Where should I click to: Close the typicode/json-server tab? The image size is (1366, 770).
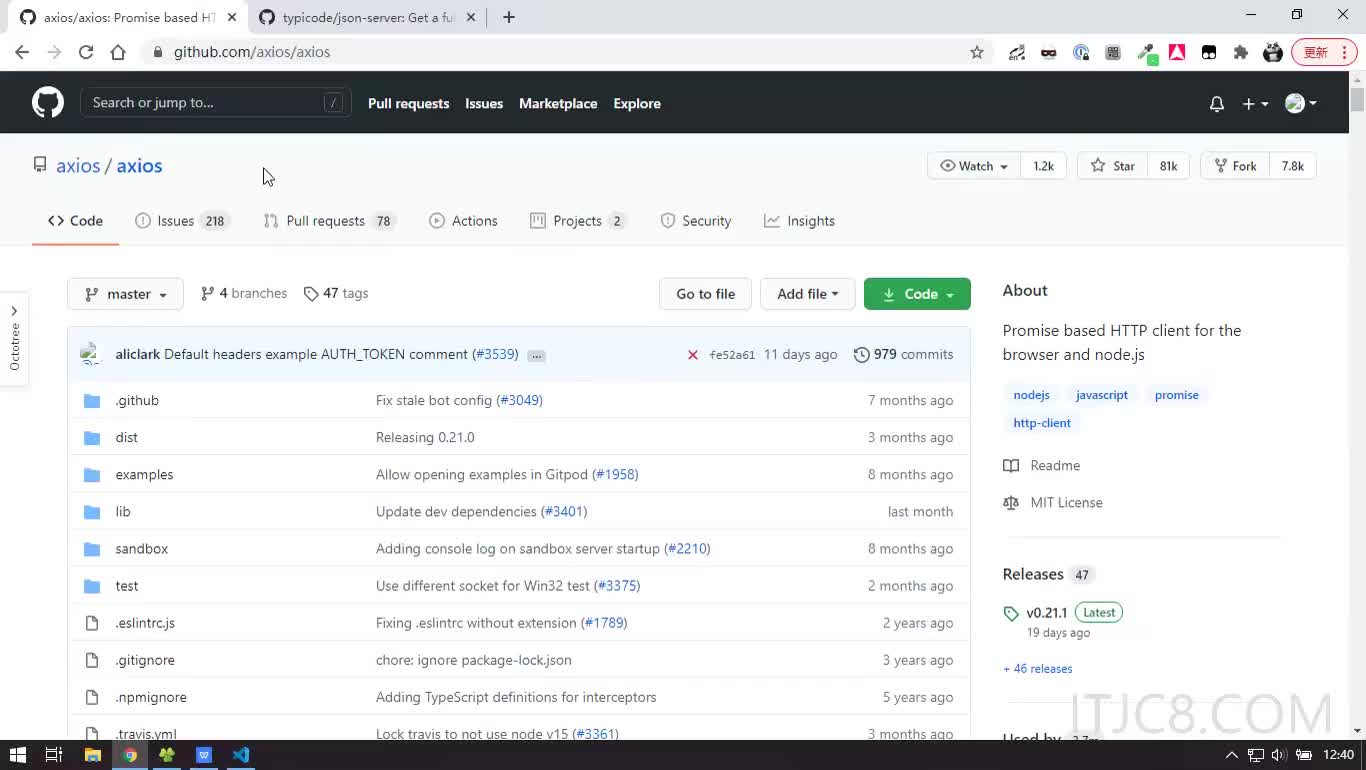click(x=471, y=17)
